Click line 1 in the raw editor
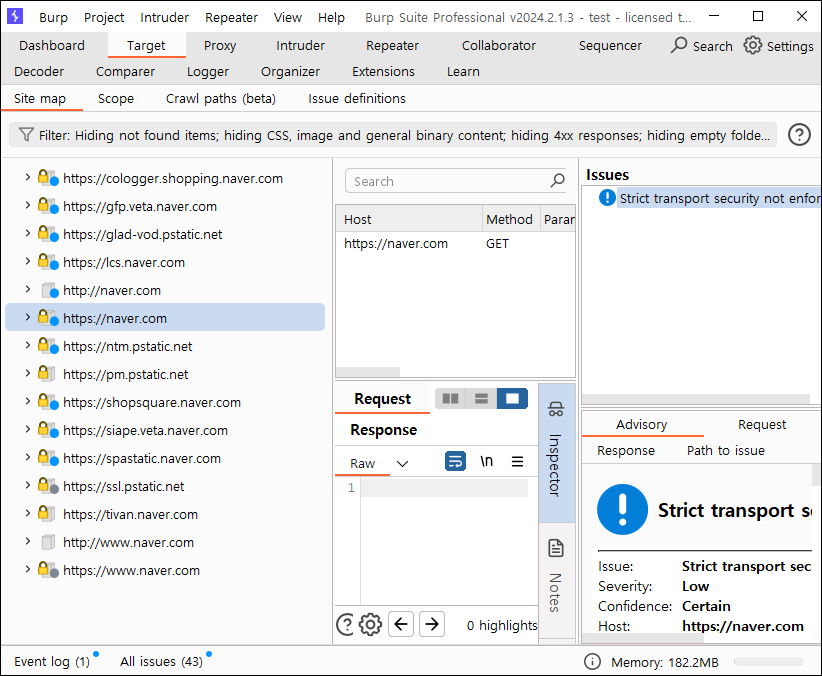 [444, 488]
